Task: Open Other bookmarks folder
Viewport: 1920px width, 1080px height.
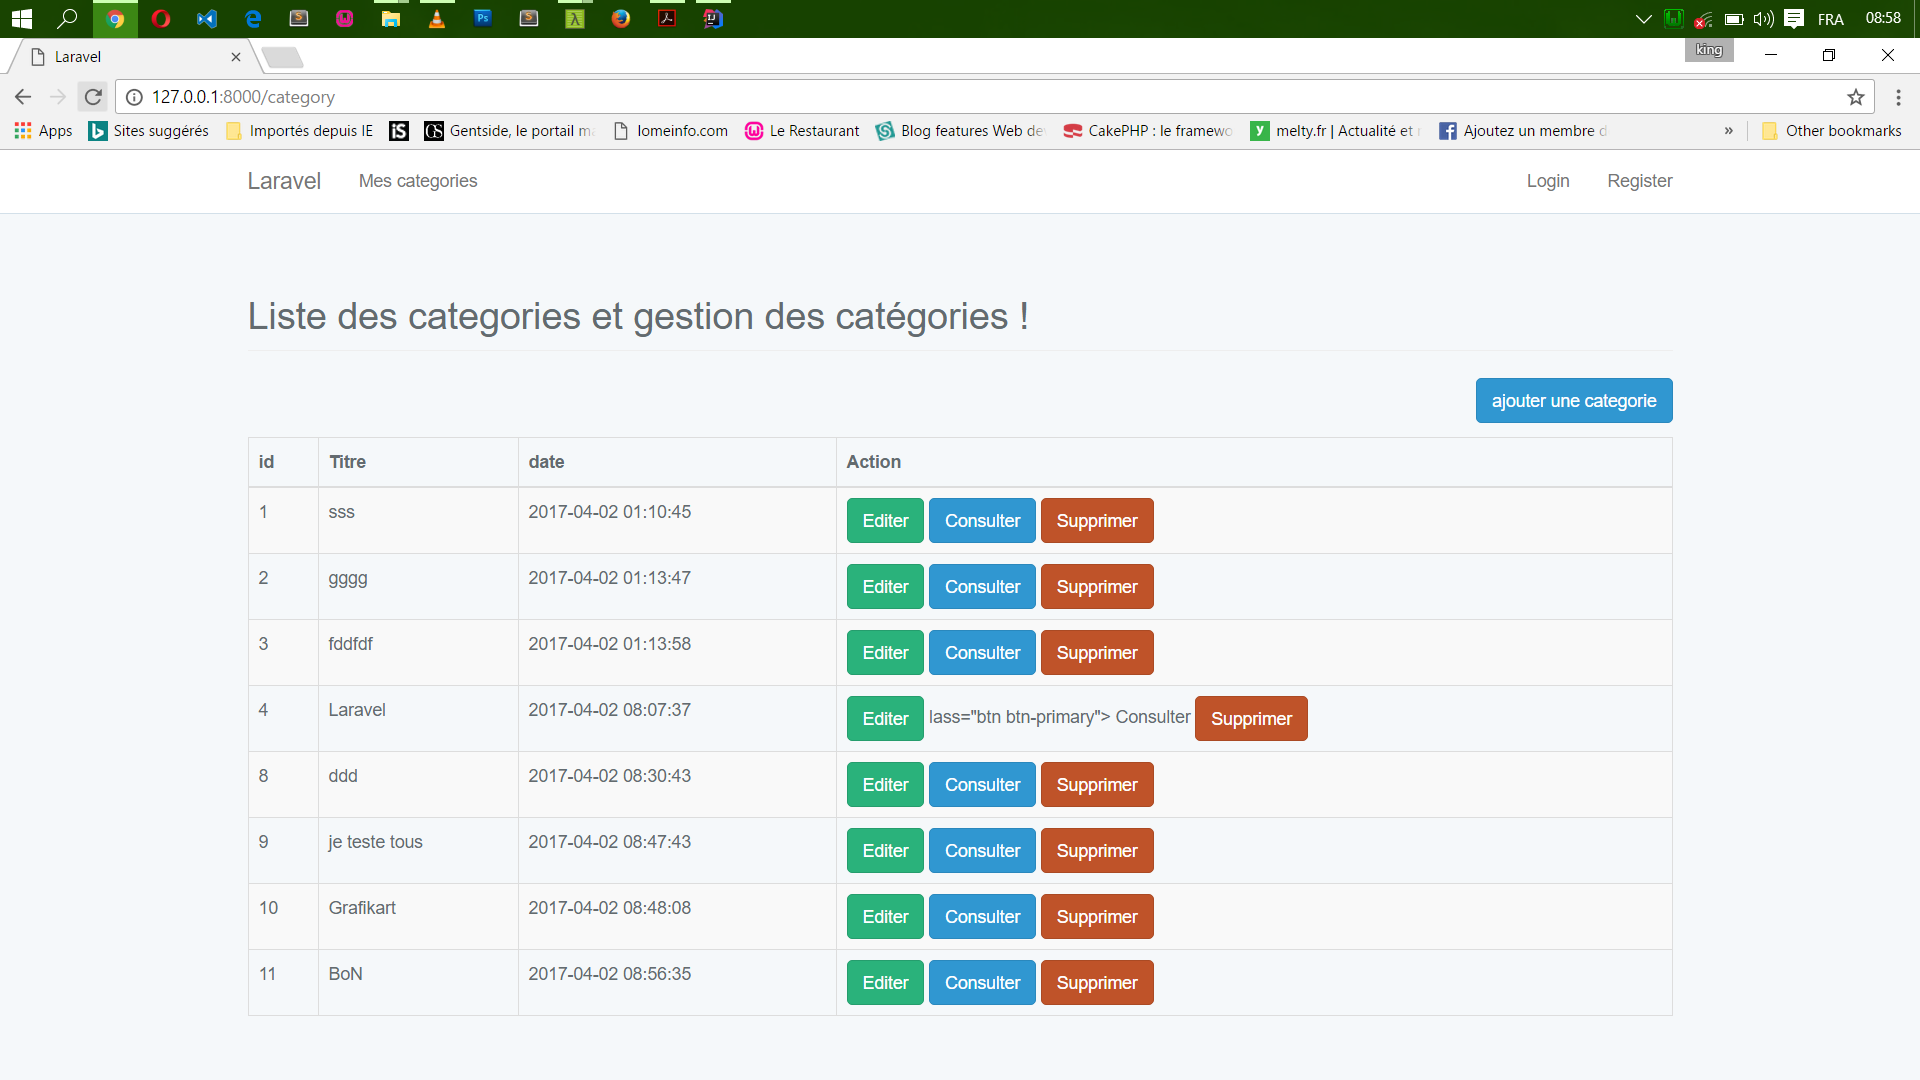Action: click(x=1832, y=131)
